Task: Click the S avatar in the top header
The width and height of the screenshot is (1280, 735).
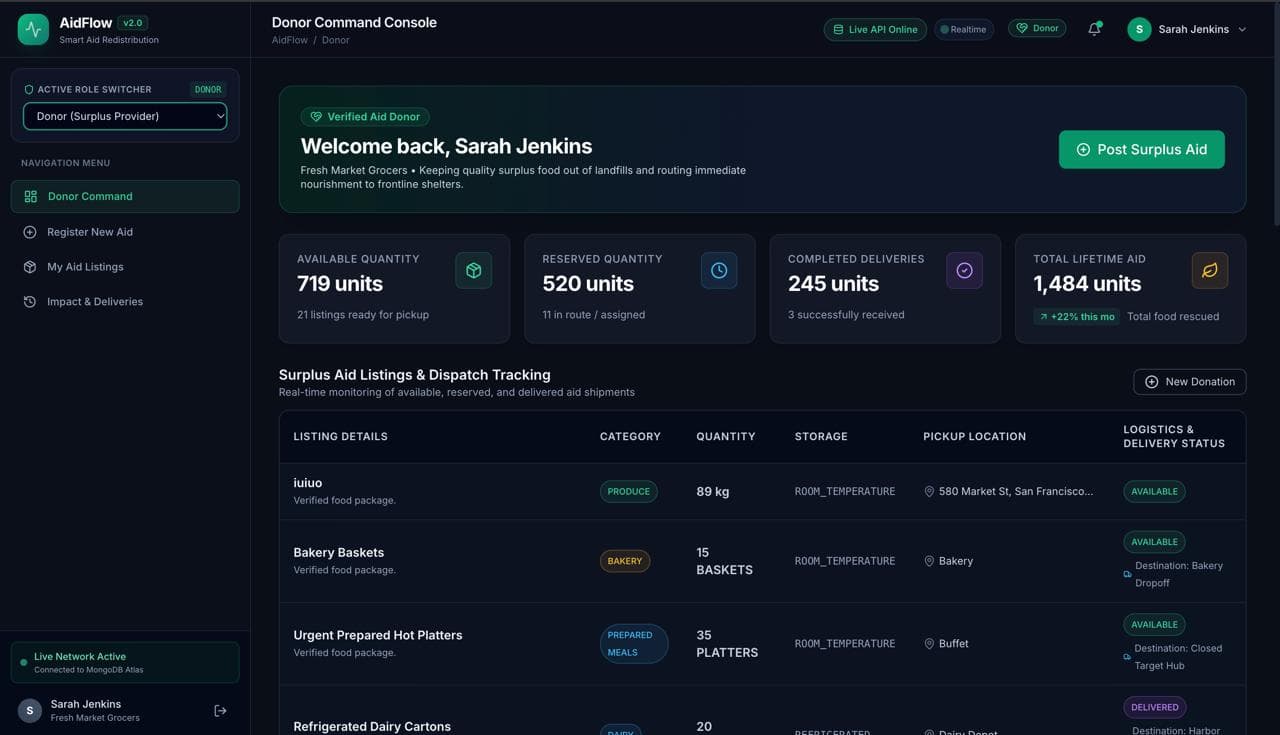Action: click(x=1139, y=29)
